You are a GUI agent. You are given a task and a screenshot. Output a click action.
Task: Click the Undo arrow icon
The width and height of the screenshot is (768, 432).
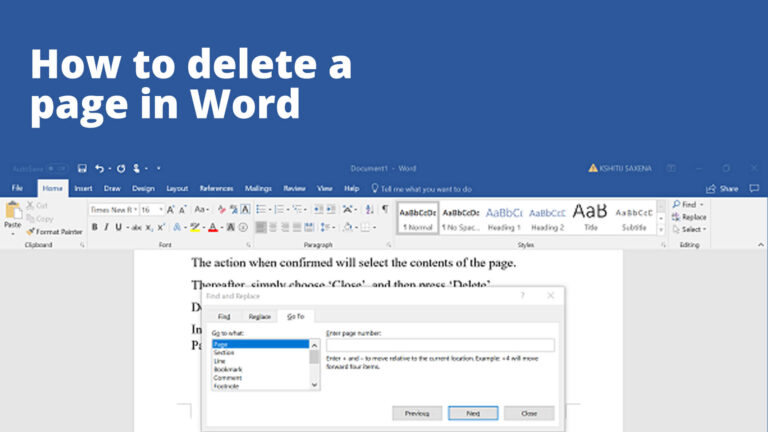coord(99,168)
